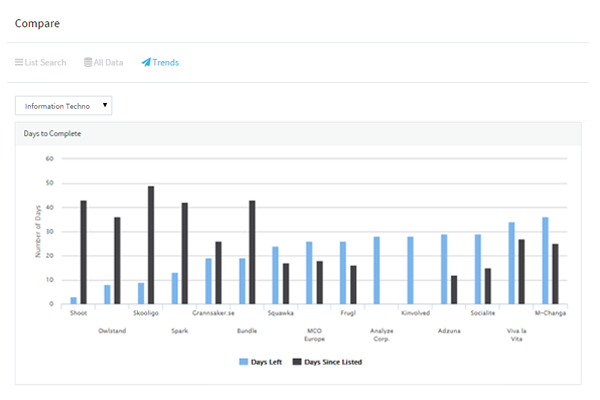Click the blue Days Left legend swatch
This screenshot has width=600, height=400.
243,362
